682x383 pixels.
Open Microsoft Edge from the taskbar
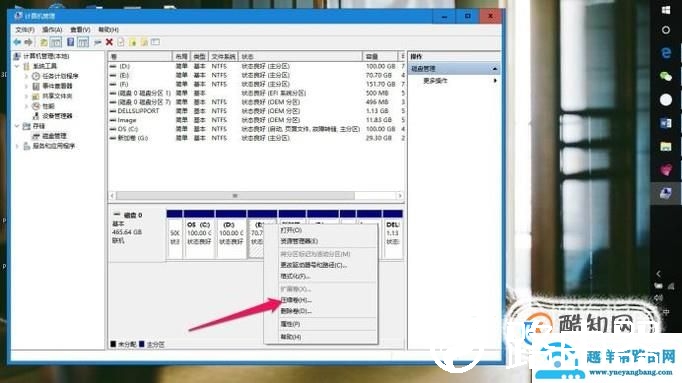click(x=666, y=53)
